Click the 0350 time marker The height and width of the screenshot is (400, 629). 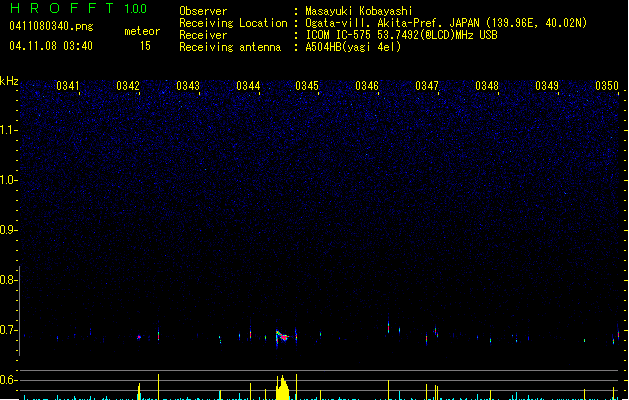click(607, 86)
